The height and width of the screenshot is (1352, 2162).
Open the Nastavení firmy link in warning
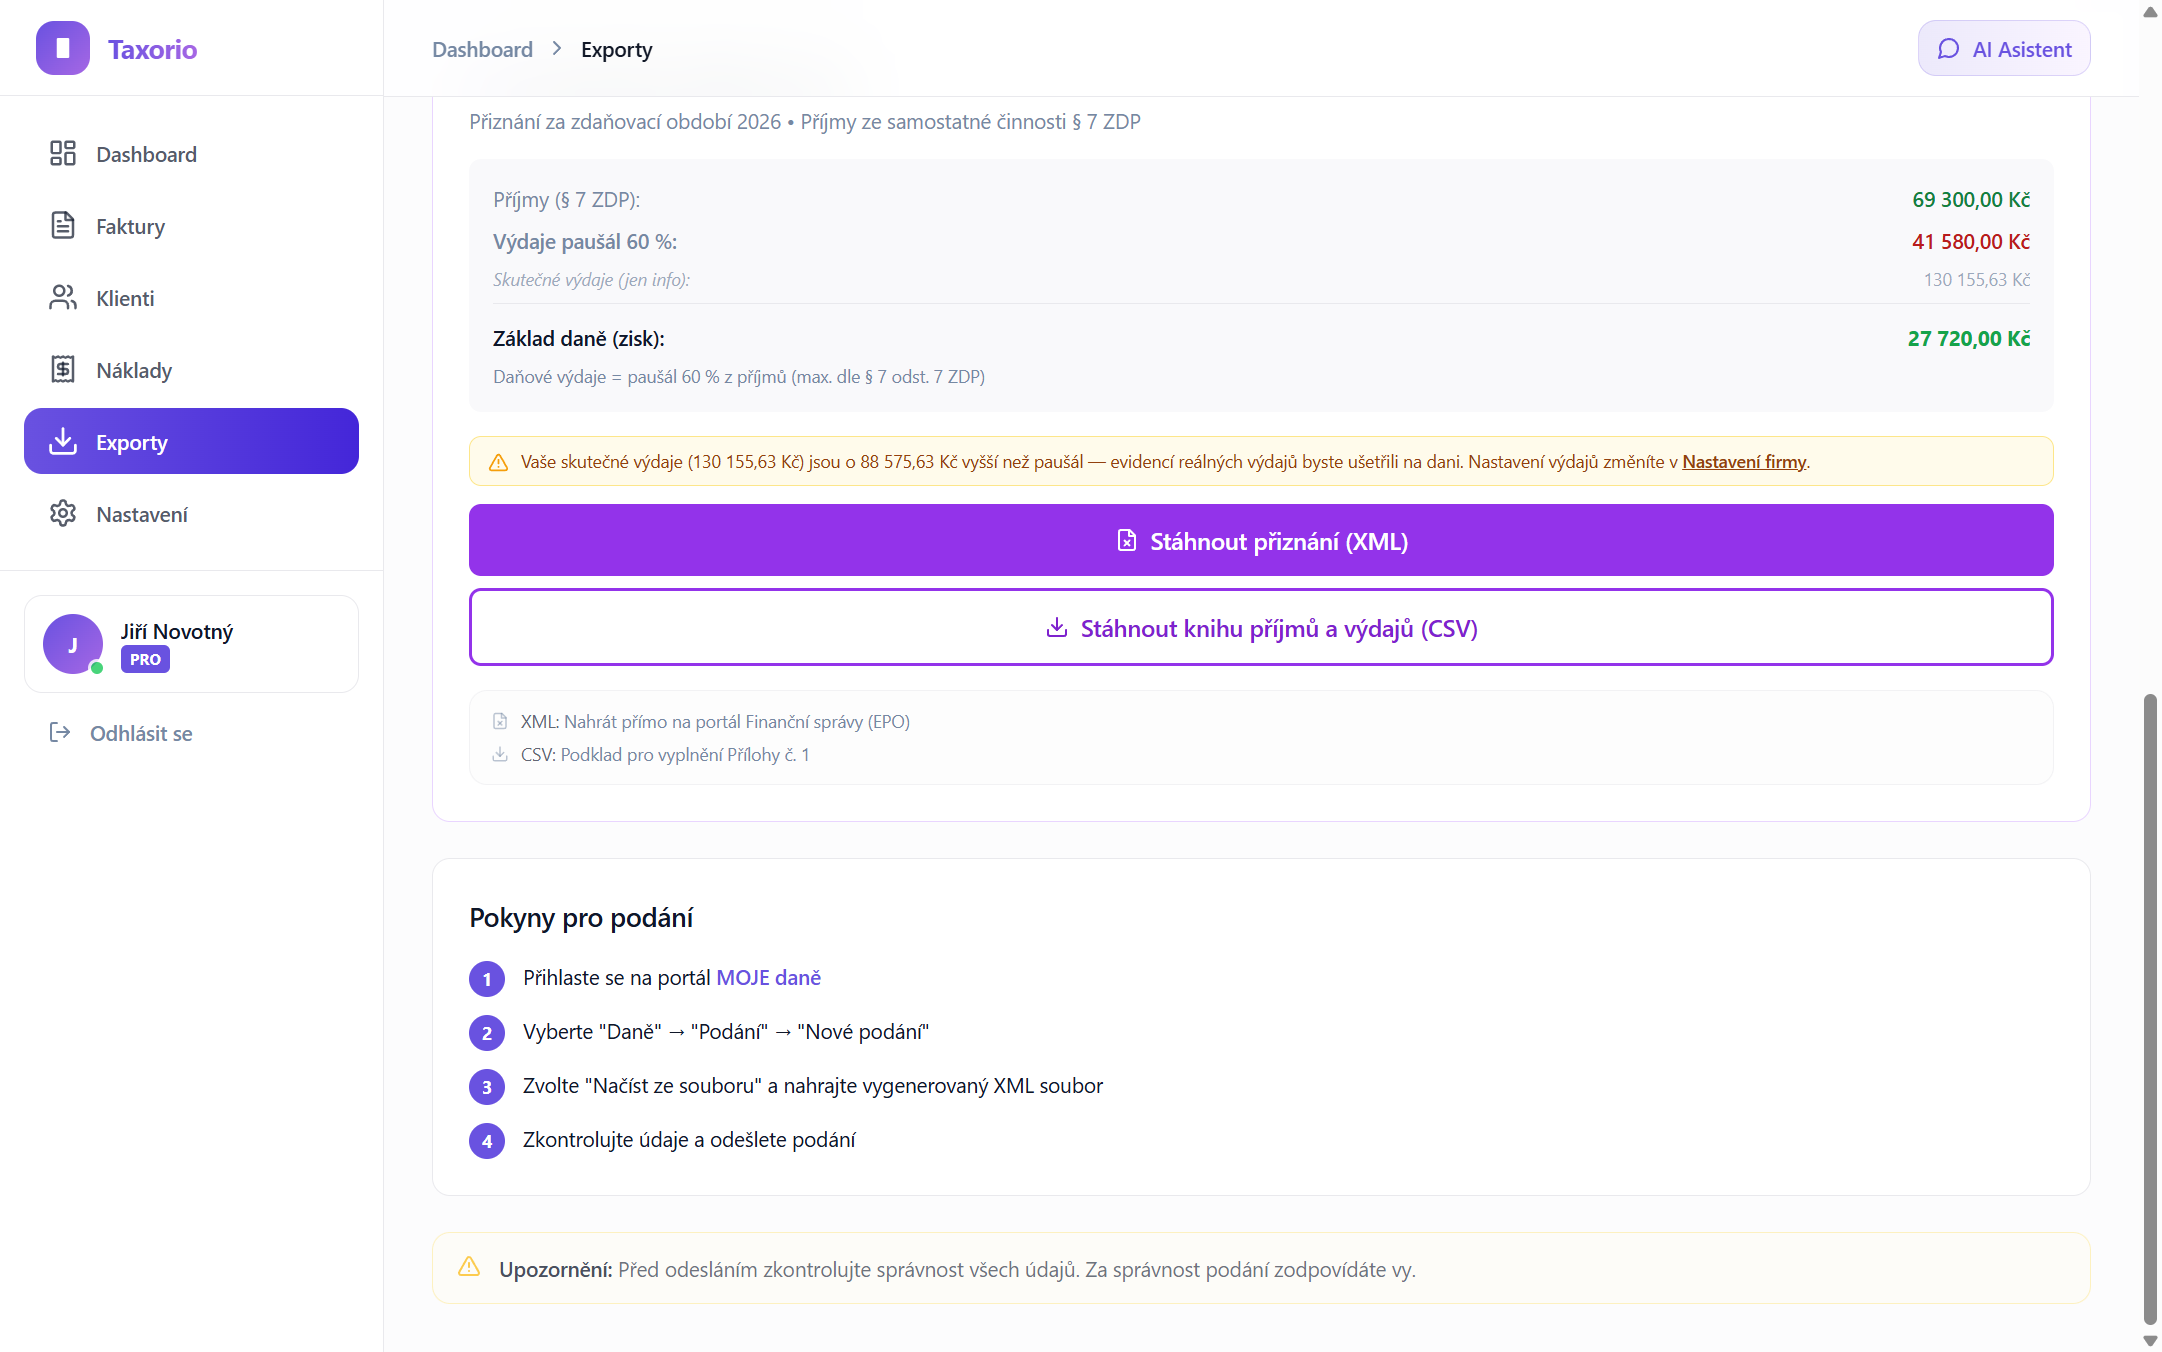(x=1744, y=462)
